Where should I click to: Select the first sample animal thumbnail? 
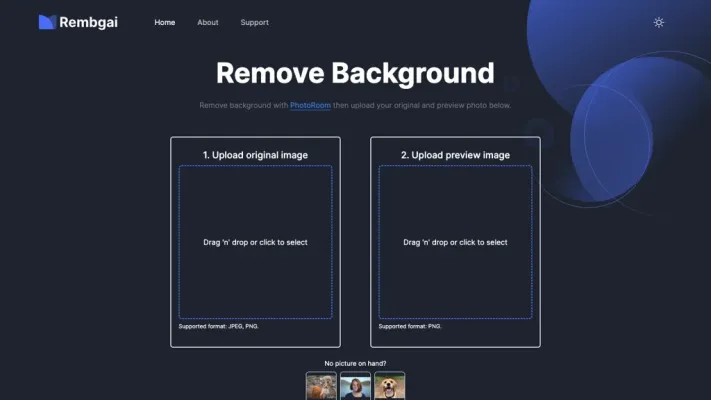point(321,386)
